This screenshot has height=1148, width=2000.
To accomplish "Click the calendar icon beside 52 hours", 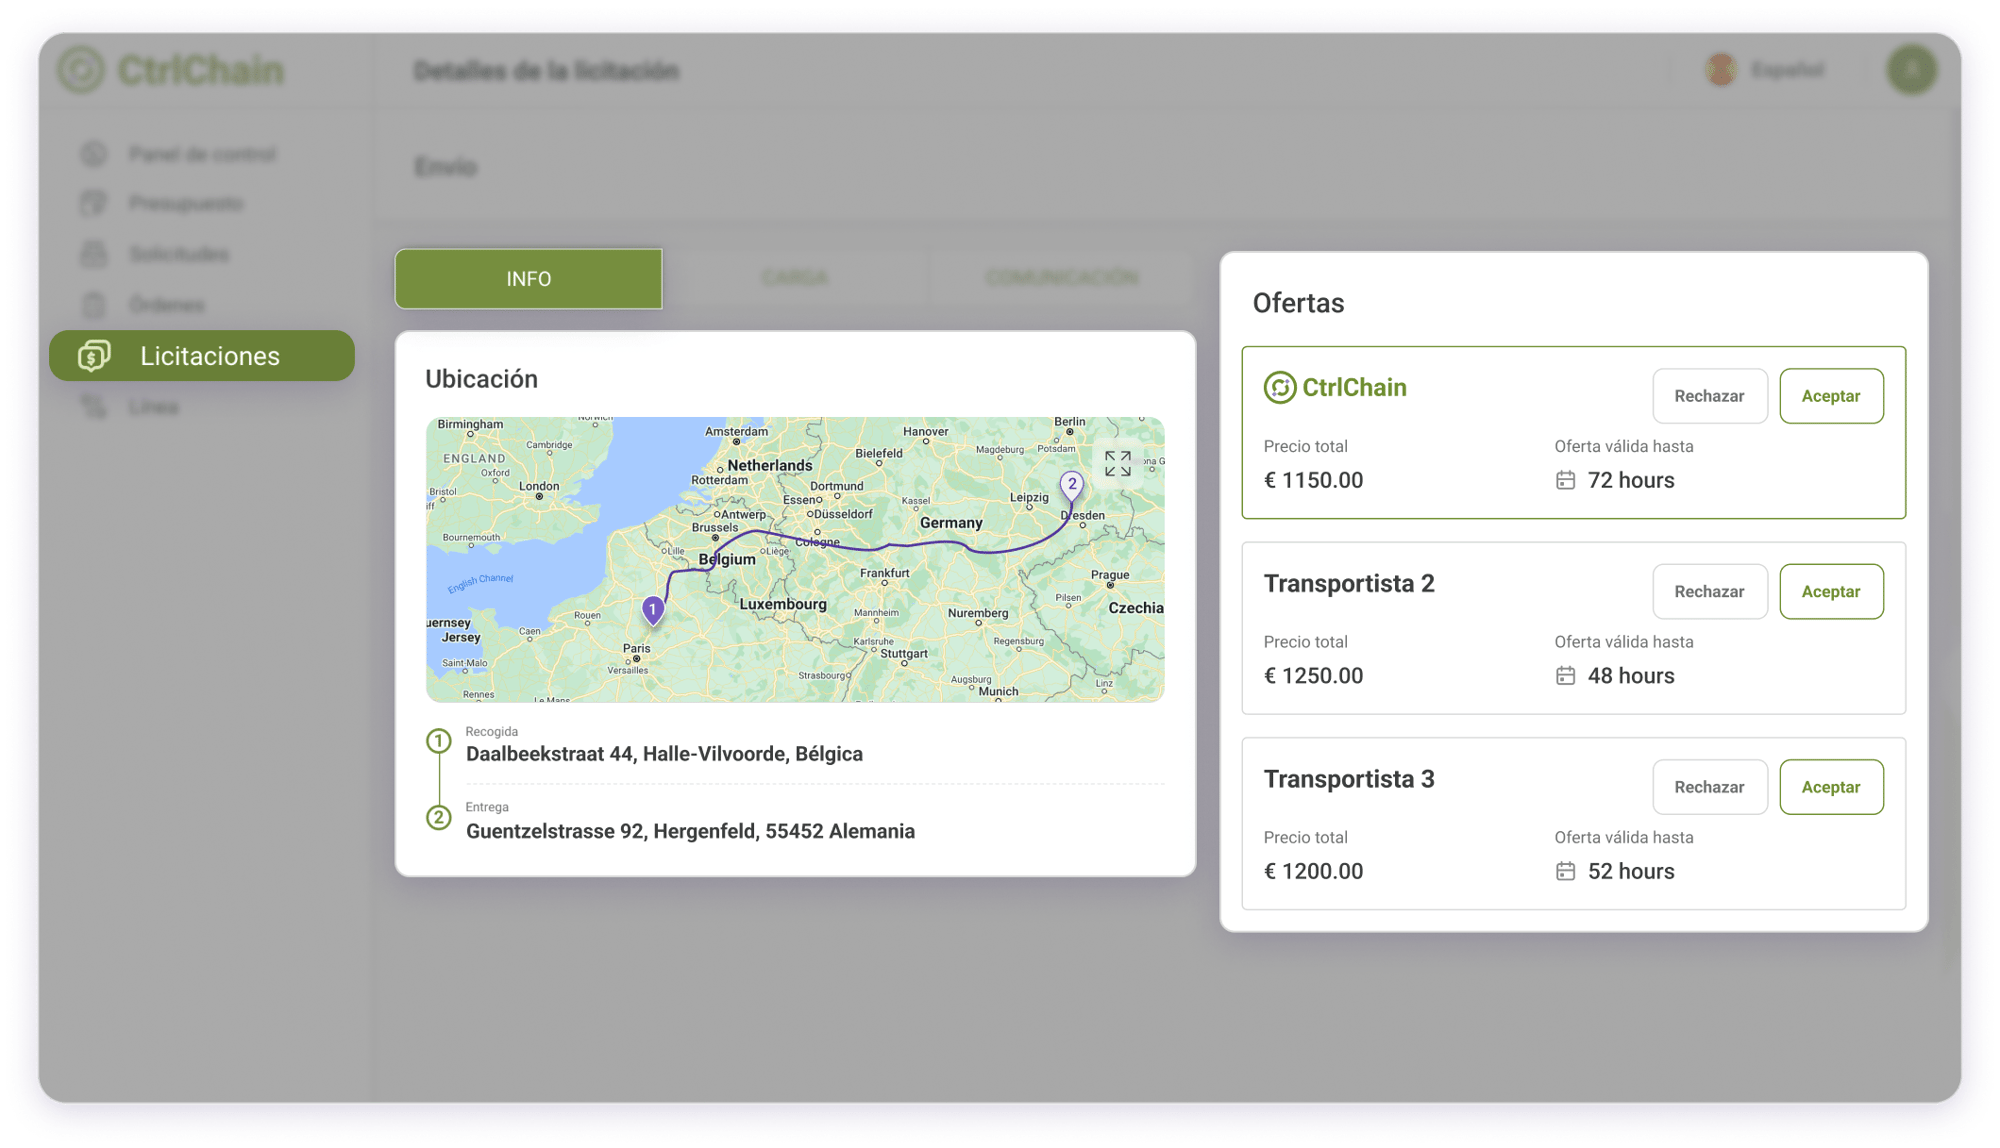I will 1565,872.
